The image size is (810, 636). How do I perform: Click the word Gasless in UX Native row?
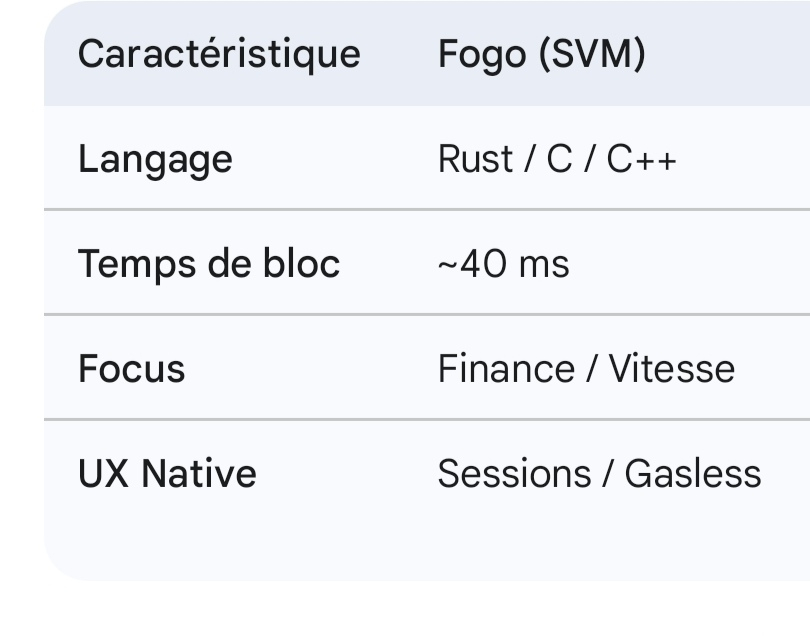pos(693,473)
